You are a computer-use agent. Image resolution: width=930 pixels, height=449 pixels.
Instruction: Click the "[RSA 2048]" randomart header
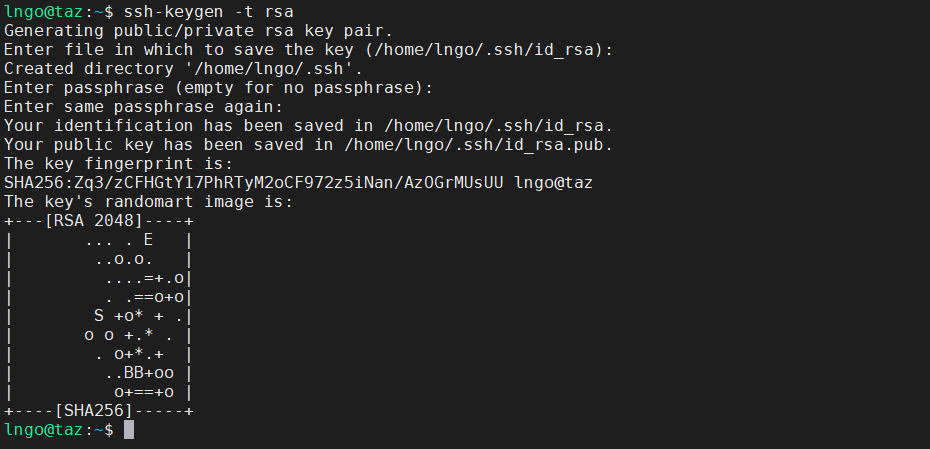[x=95, y=221]
